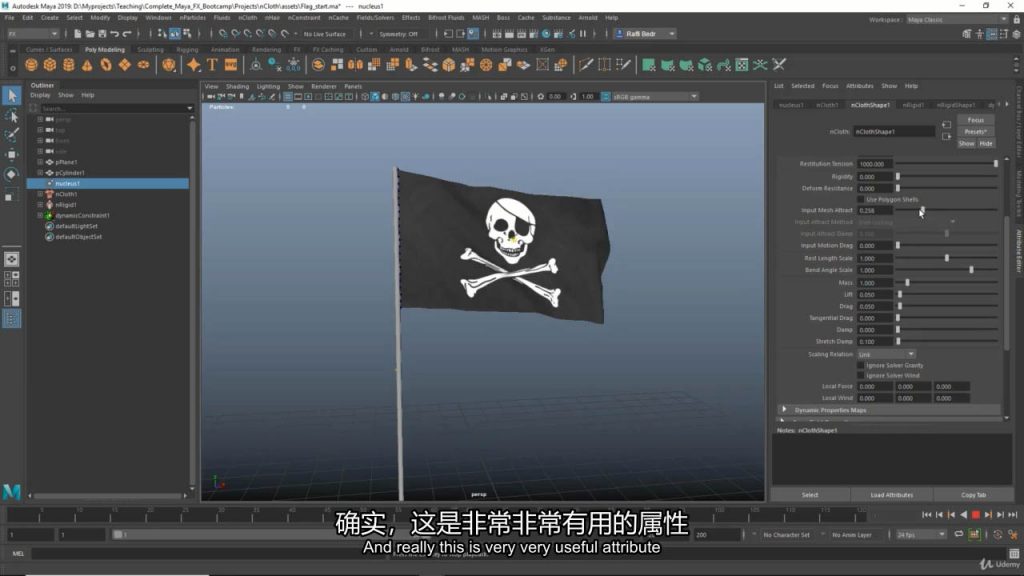
Task: Select the nucleus1 row in Outliner
Action: tap(108, 184)
